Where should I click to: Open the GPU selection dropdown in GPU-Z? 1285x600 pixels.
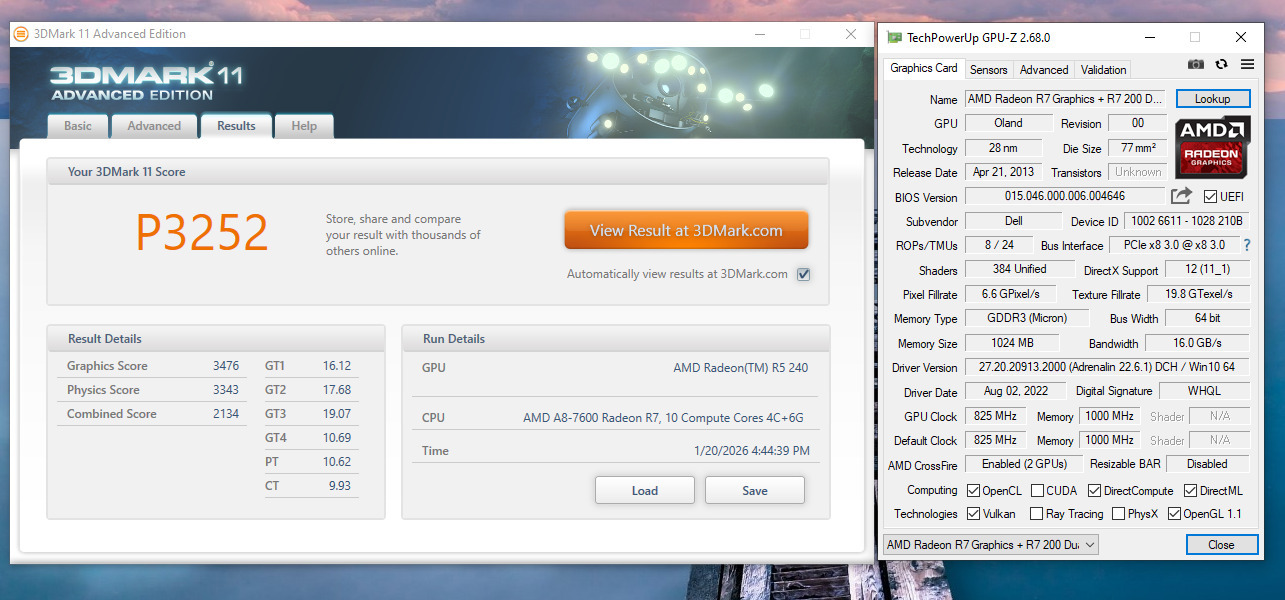[x=990, y=545]
